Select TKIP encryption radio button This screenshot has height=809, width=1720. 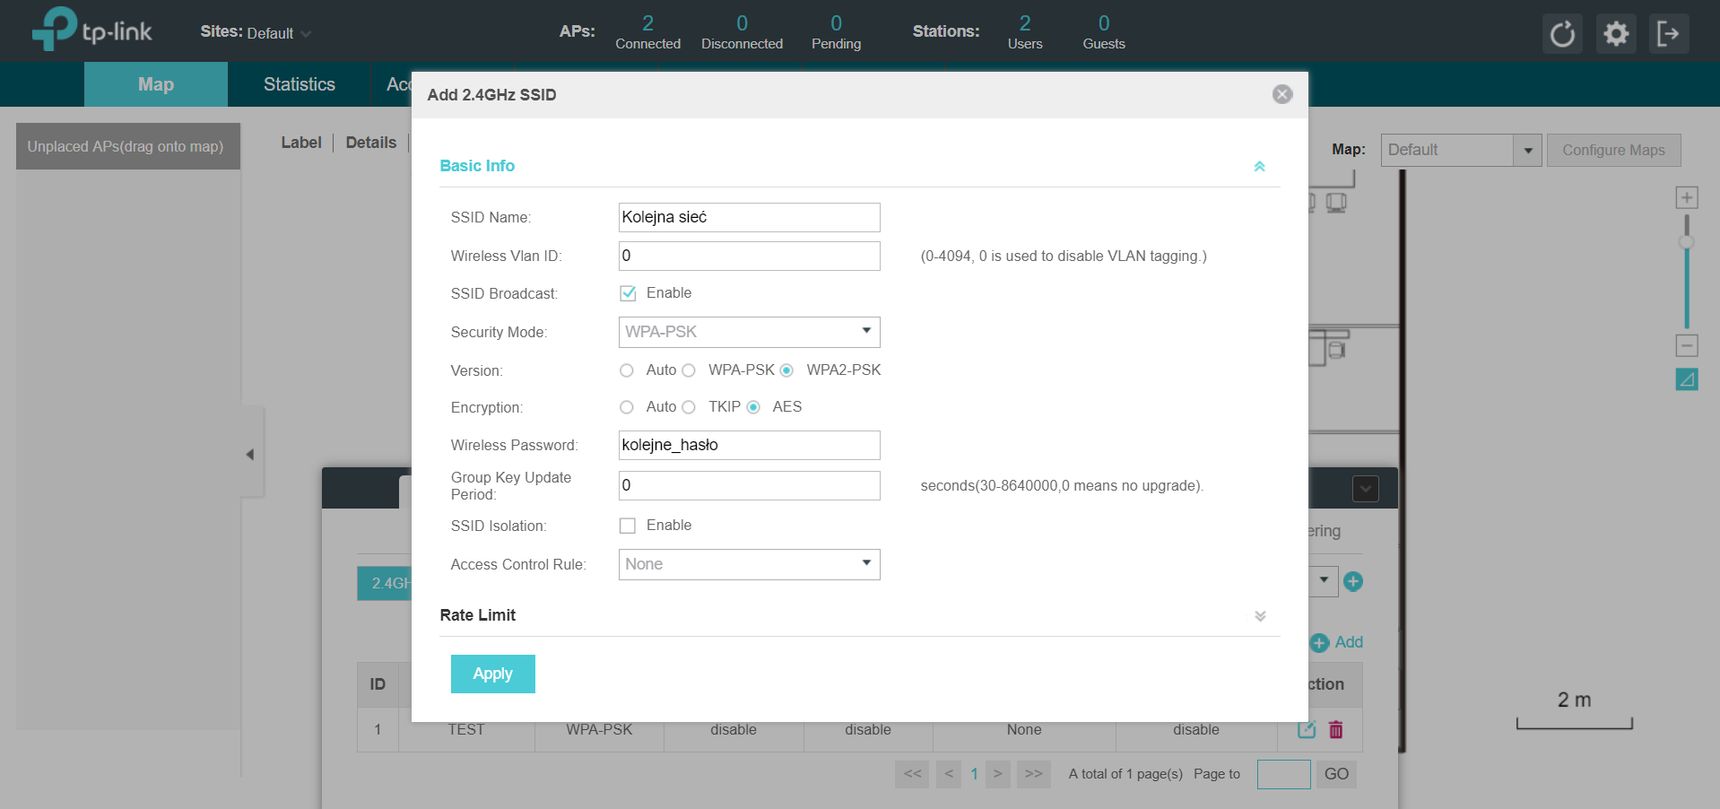[x=688, y=407]
